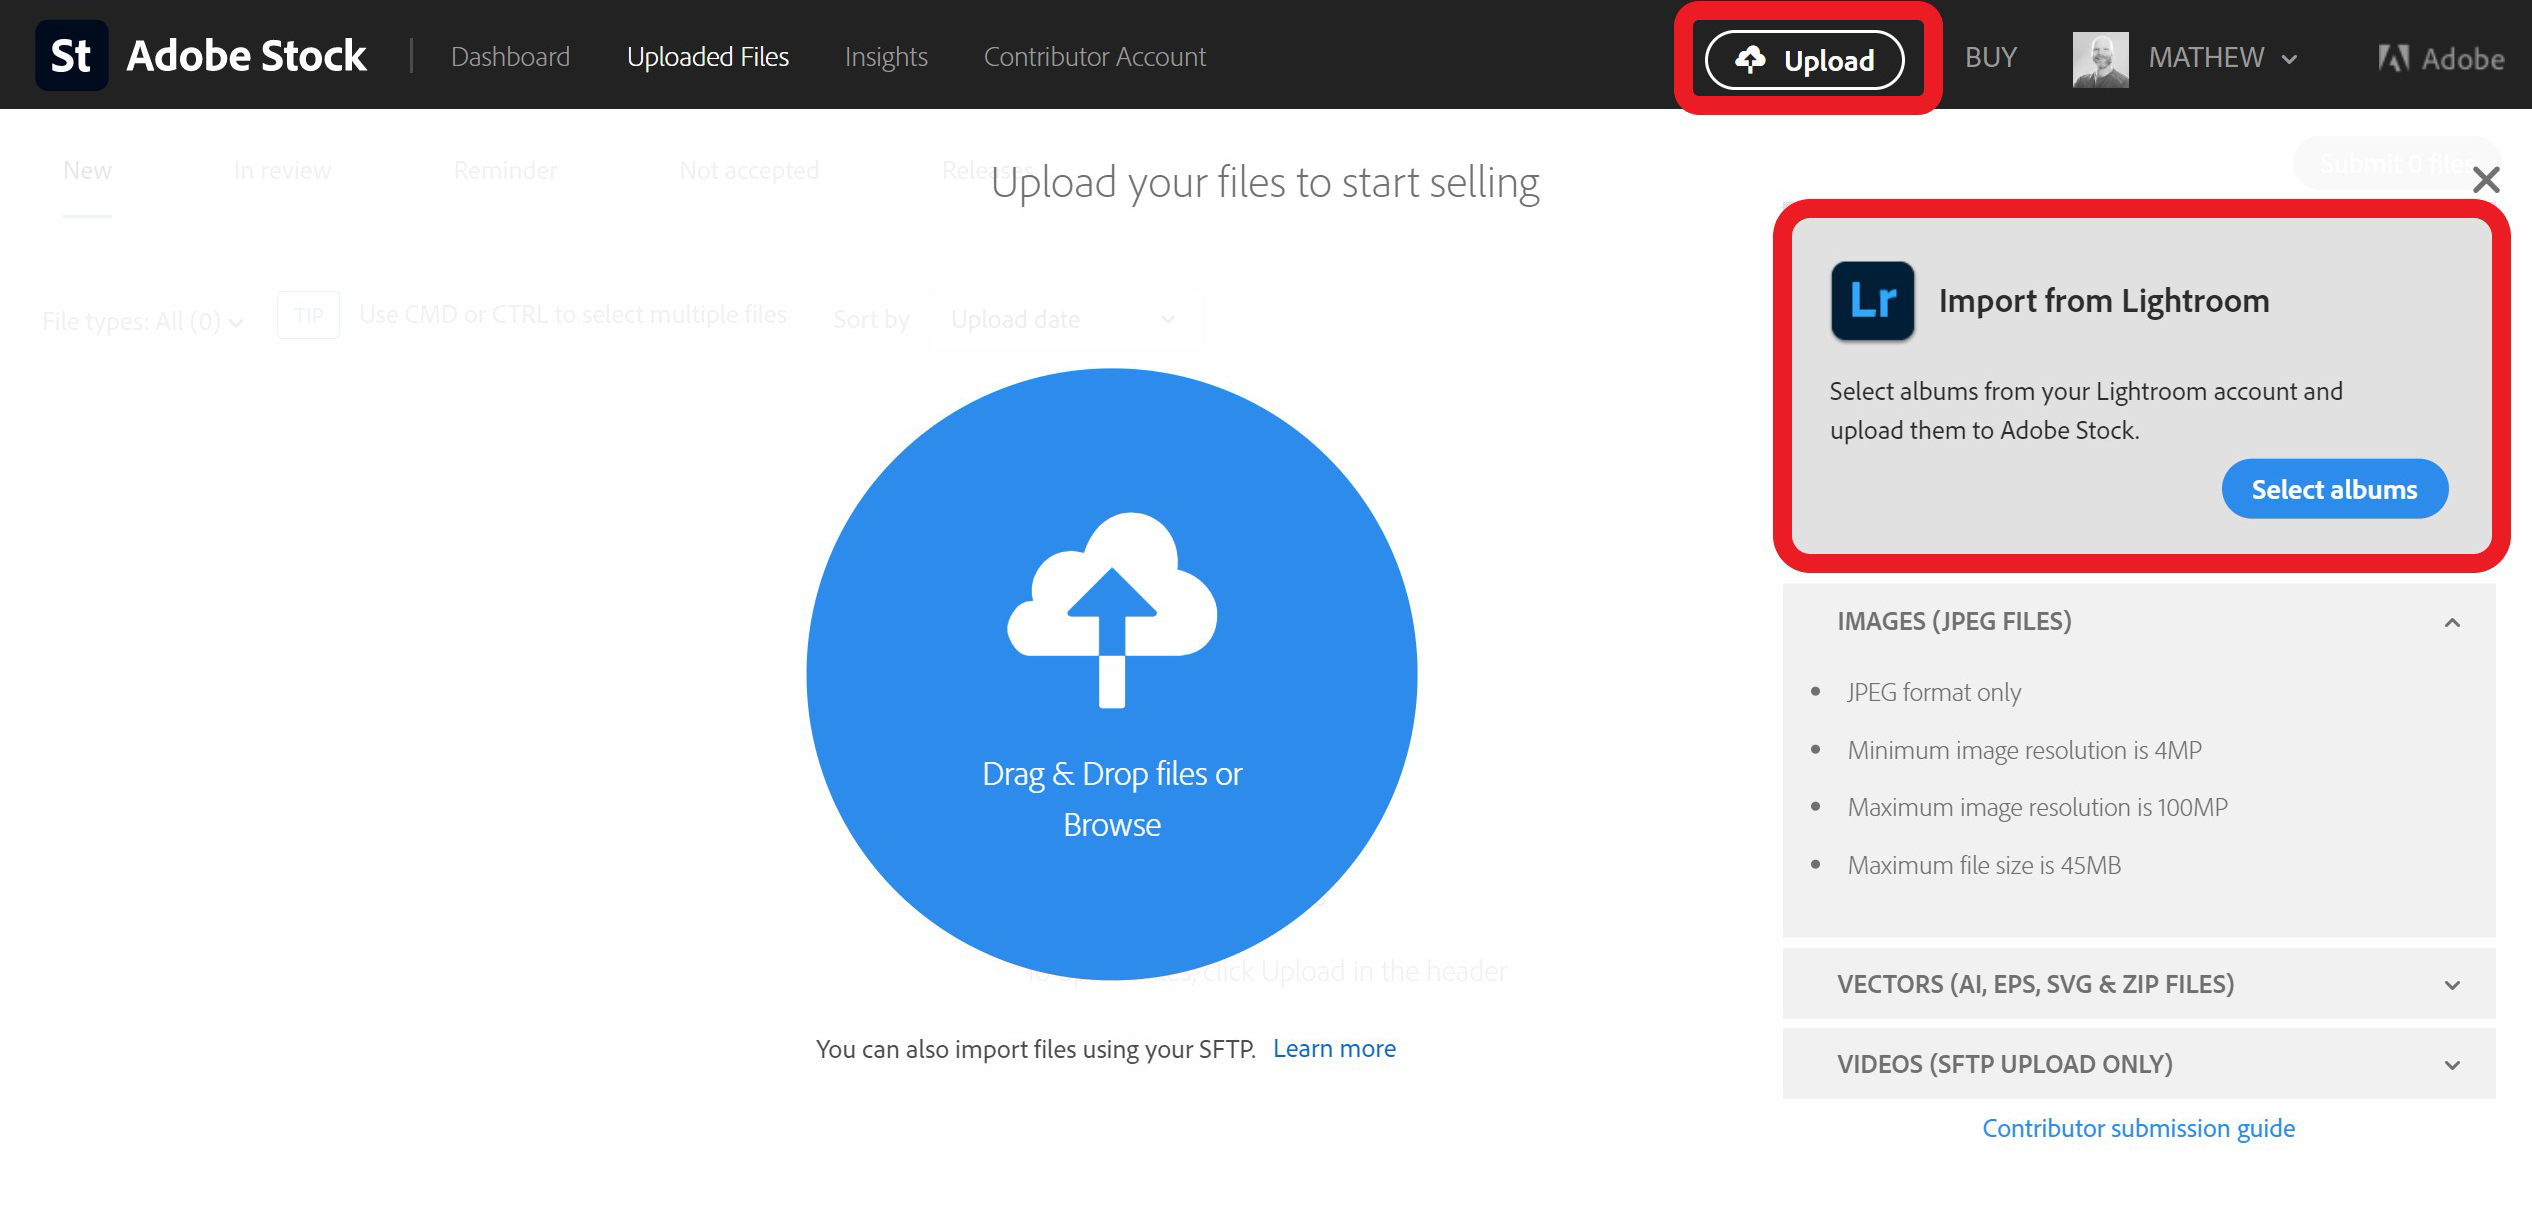
Task: Expand Videos (SFTP Upload Only) section
Action: pyautogui.click(x=2451, y=1065)
